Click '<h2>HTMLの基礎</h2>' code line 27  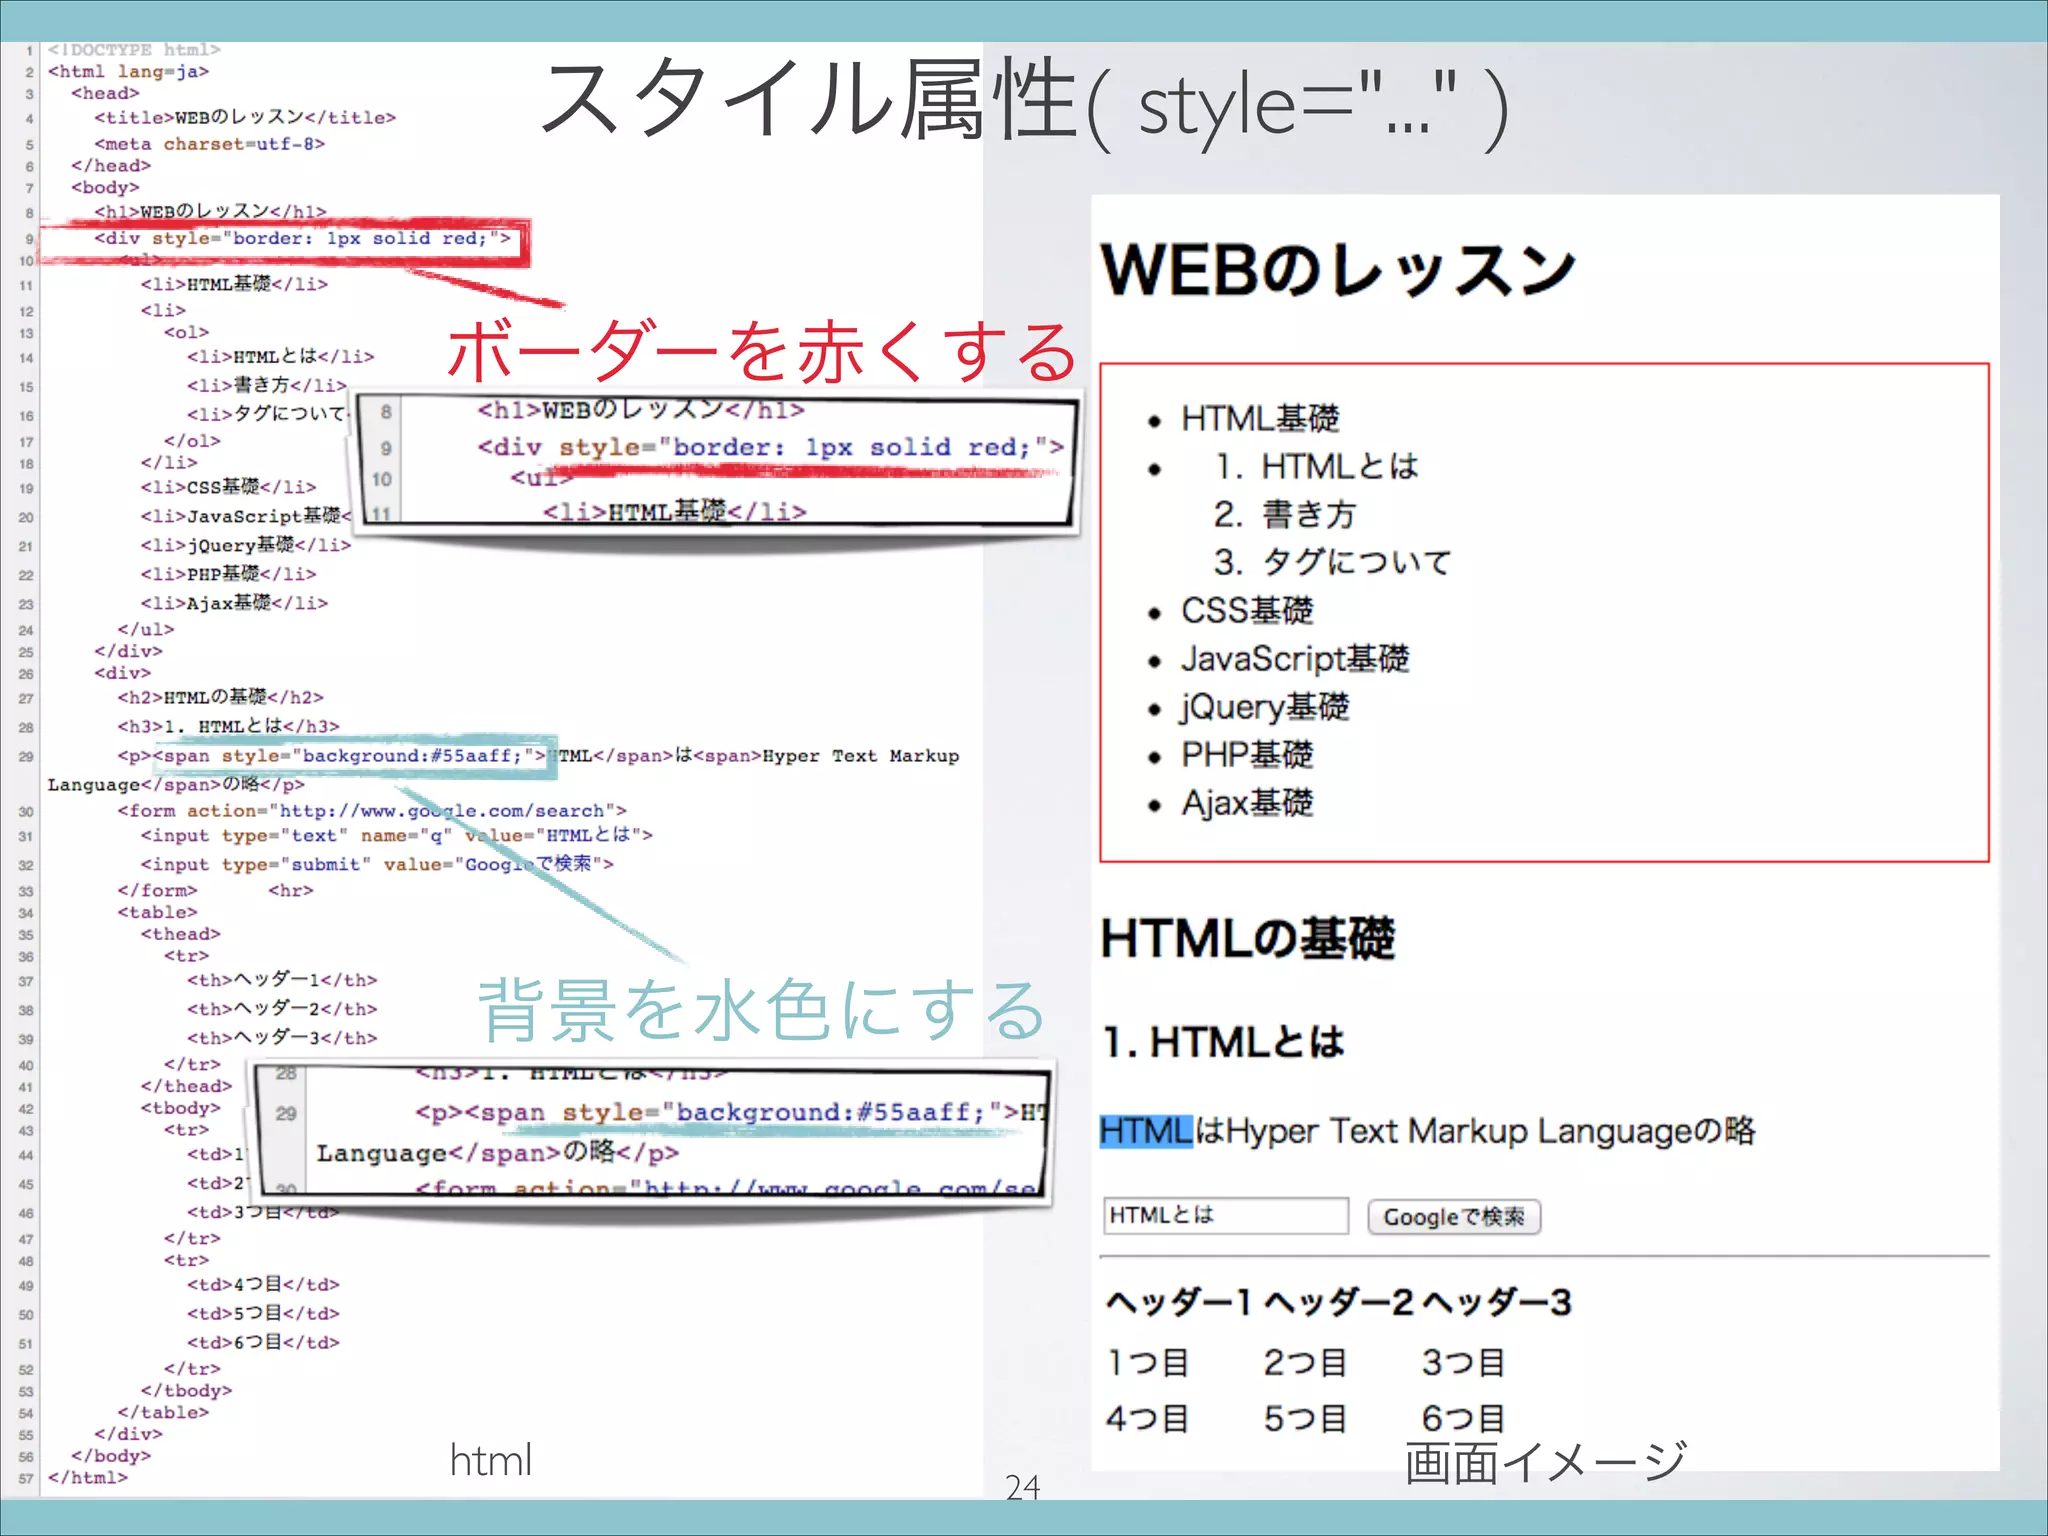coord(220,697)
